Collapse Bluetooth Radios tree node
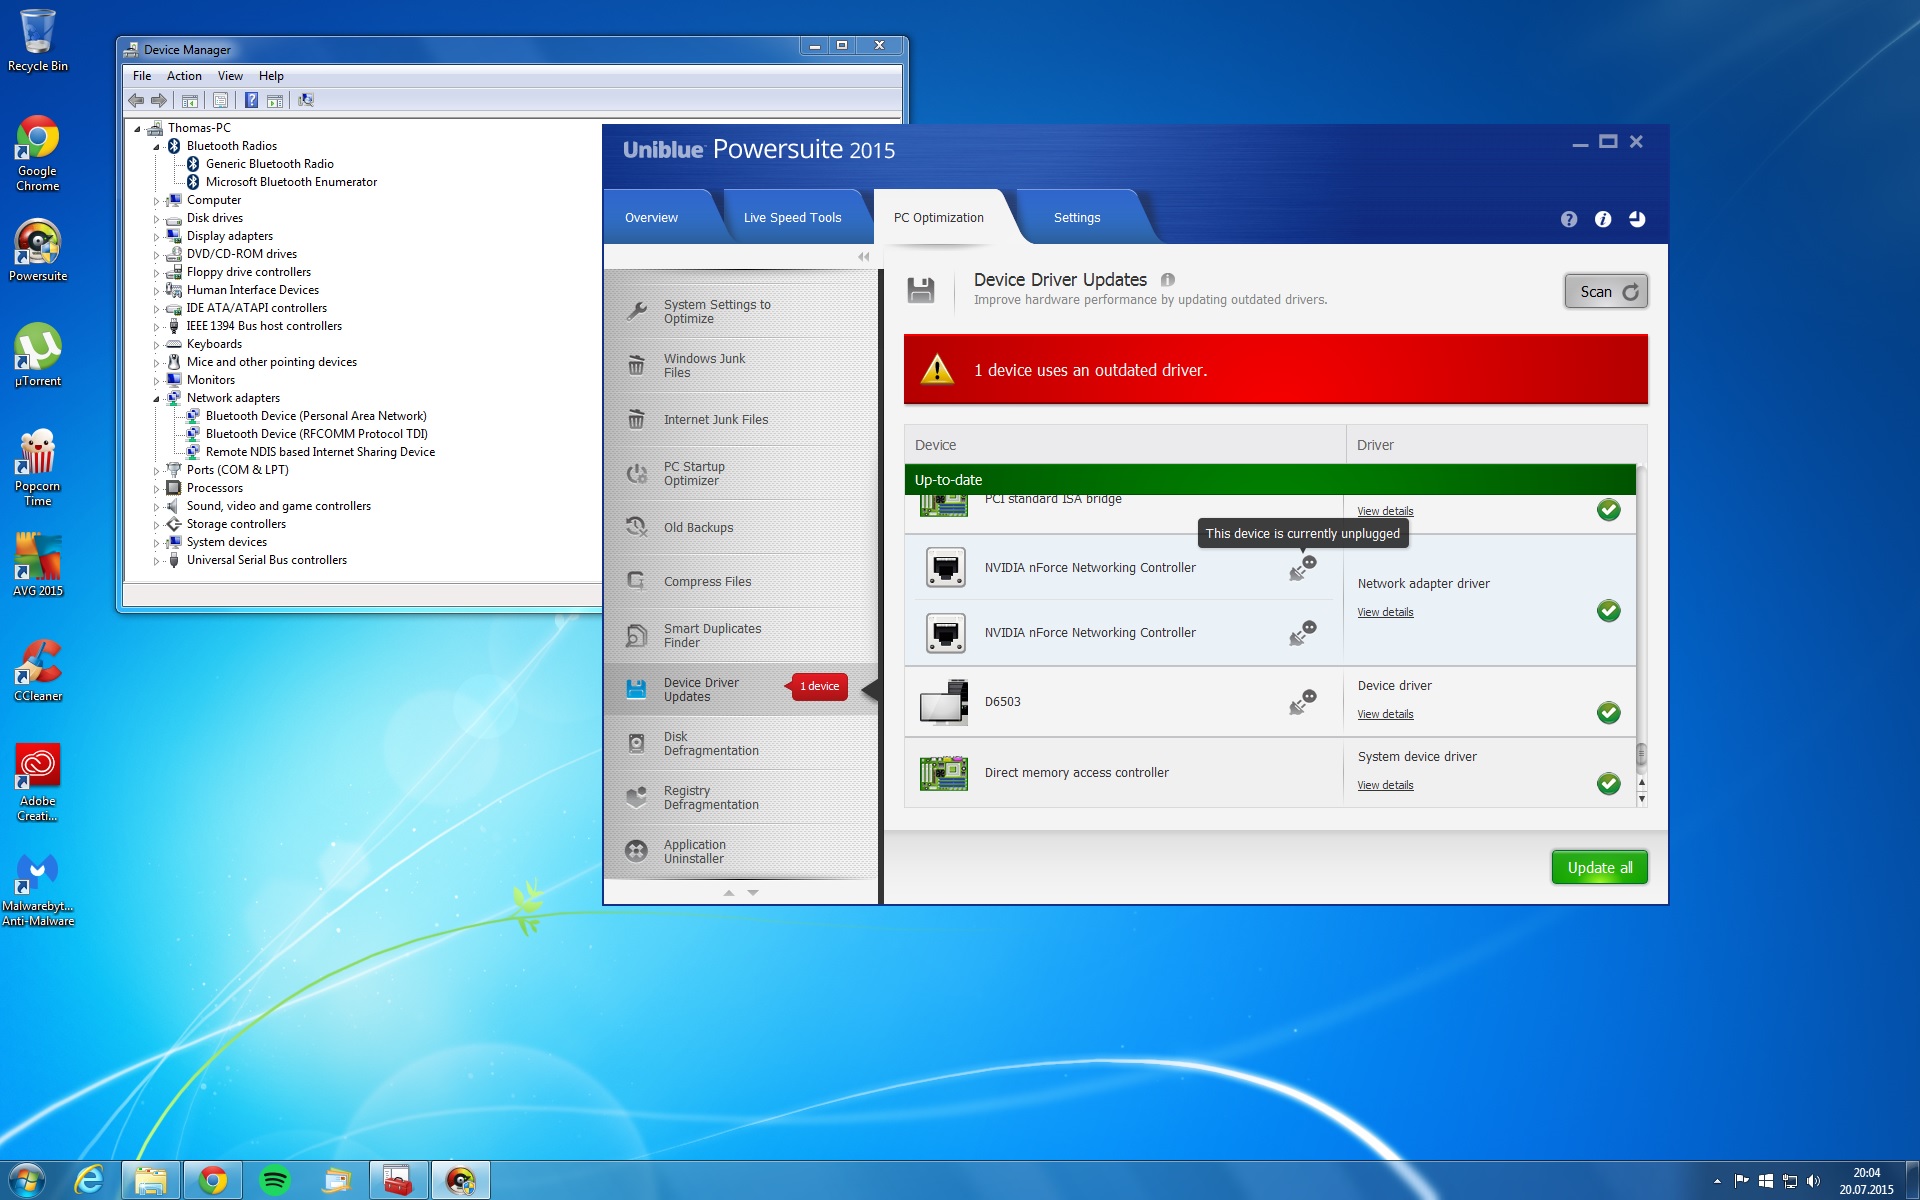 157,147
